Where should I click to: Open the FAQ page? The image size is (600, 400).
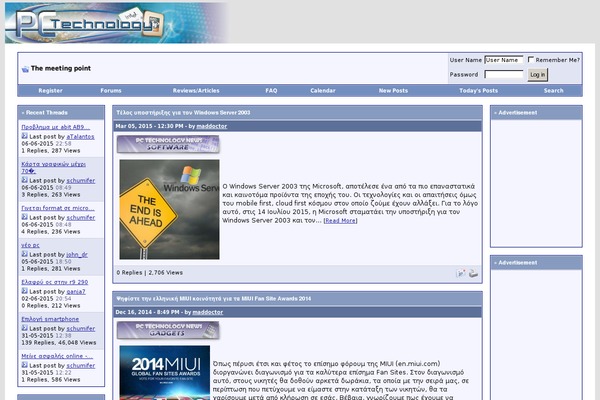coord(271,91)
